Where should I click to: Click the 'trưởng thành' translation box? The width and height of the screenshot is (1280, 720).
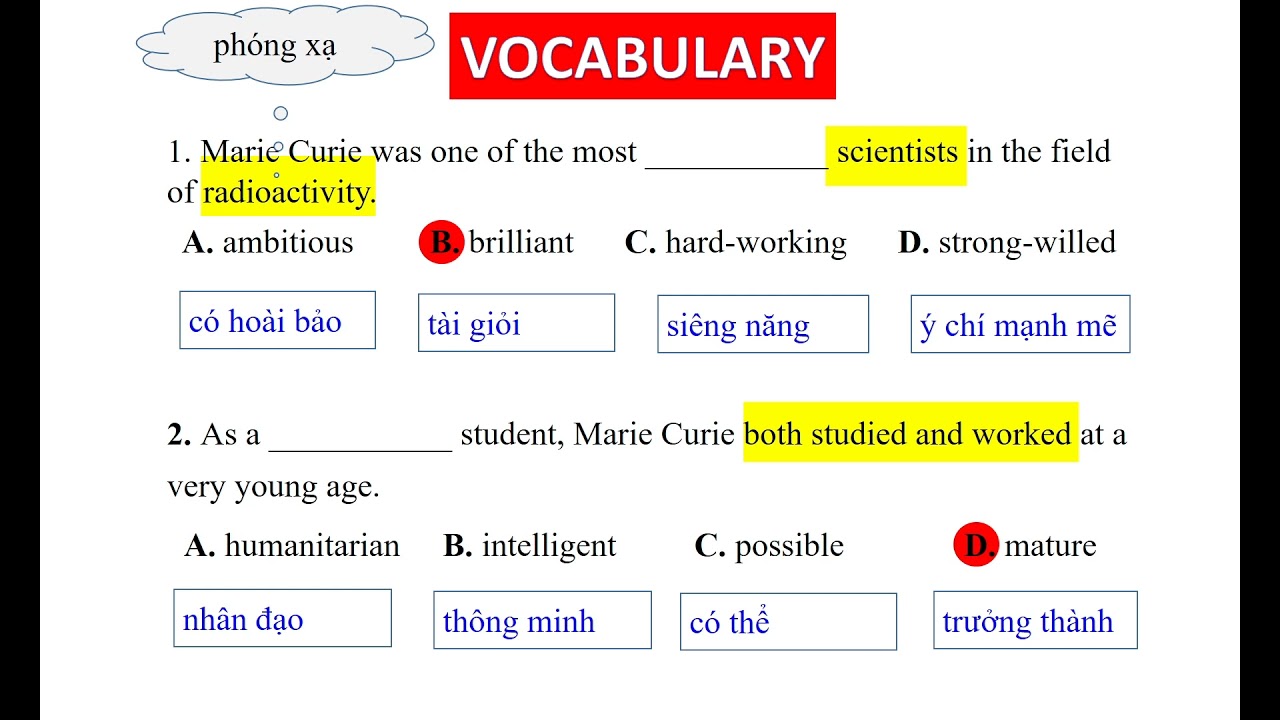[x=1035, y=620]
